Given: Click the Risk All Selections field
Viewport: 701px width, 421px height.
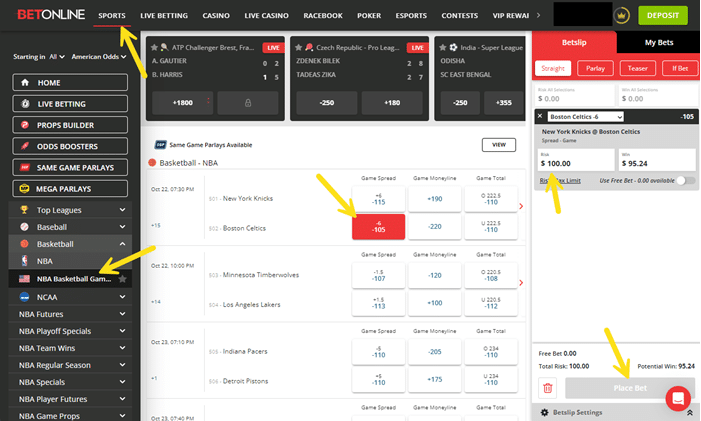Looking at the screenshot, I should pyautogui.click(x=575, y=95).
